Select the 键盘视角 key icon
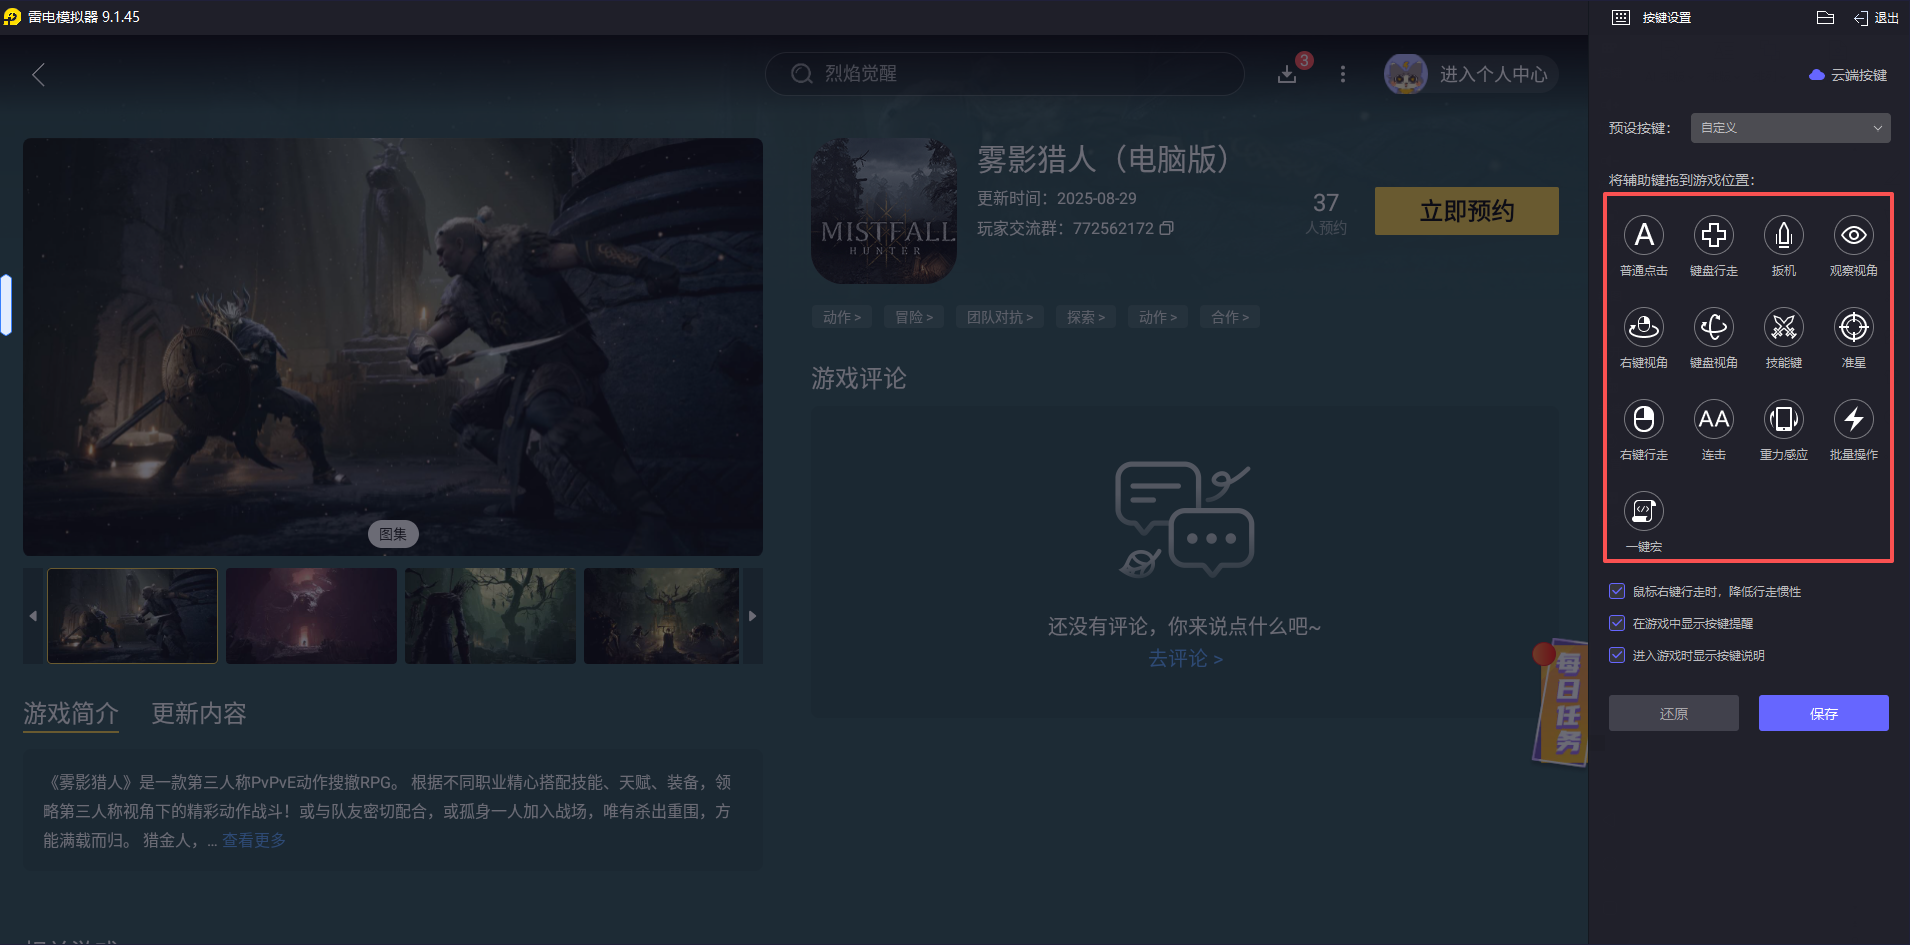Image resolution: width=1910 pixels, height=945 pixels. [1713, 327]
